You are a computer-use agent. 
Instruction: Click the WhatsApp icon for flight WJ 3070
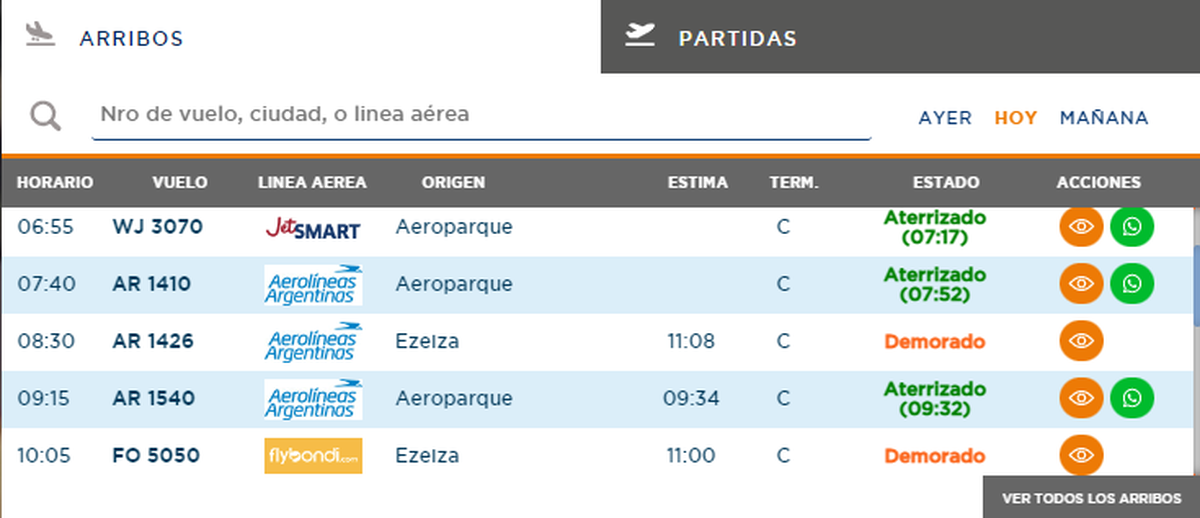pyautogui.click(x=1131, y=227)
